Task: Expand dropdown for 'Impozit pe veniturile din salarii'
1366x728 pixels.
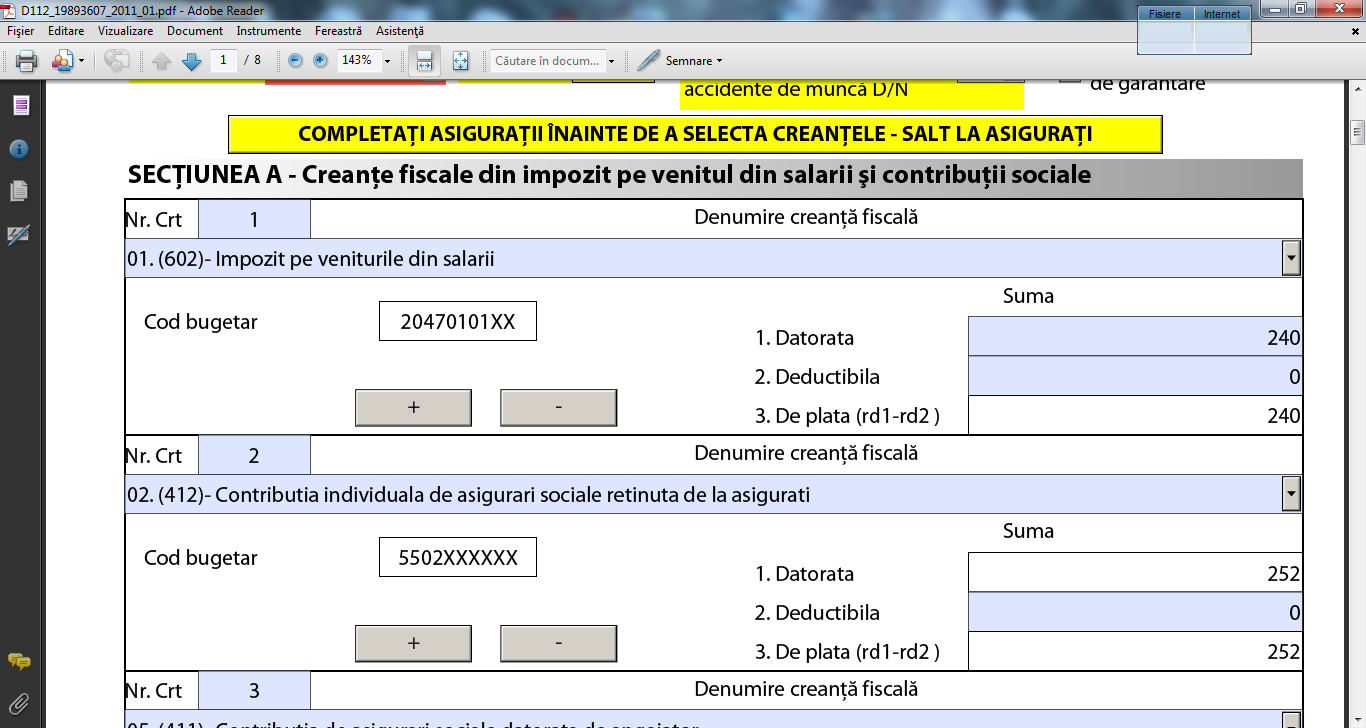Action: [x=1291, y=258]
